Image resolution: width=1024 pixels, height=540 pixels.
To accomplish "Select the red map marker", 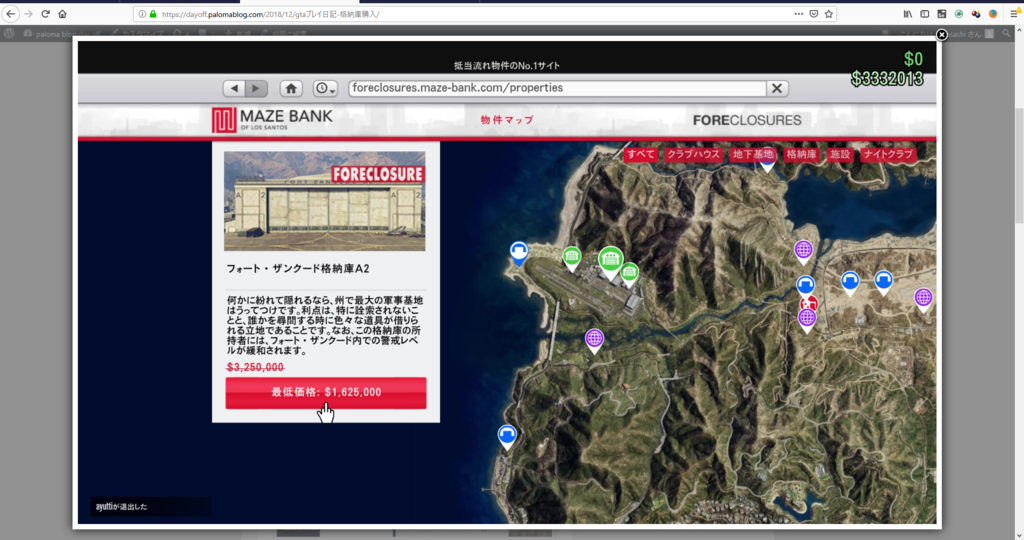I will 810,304.
